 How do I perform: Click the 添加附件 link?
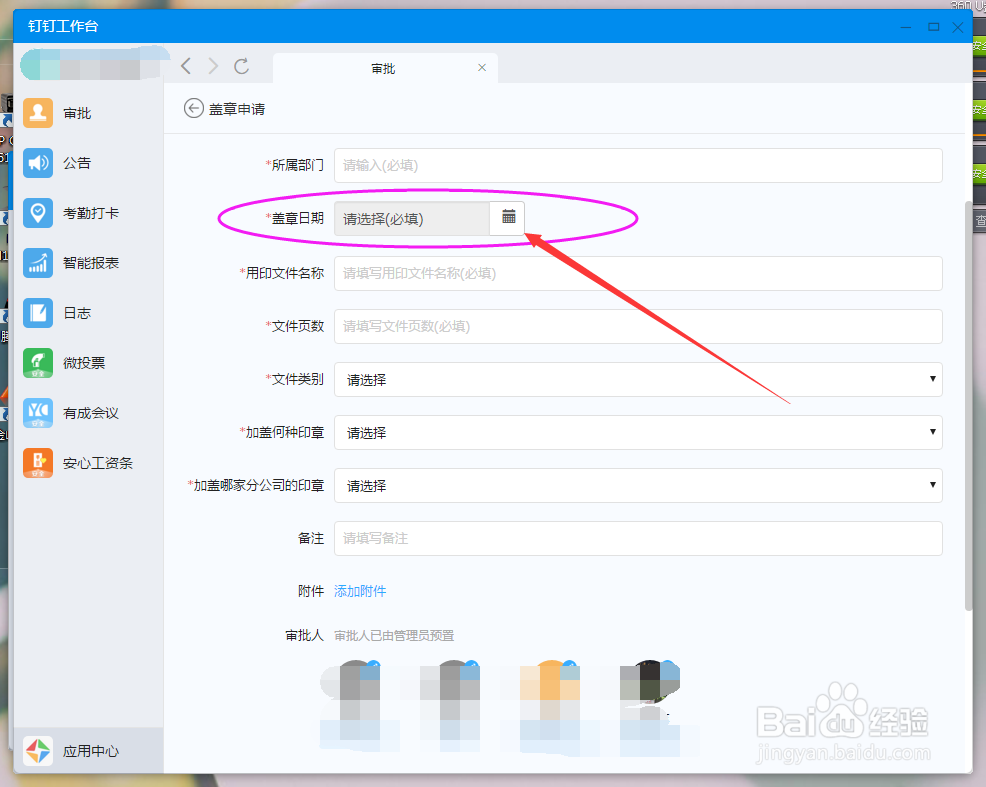click(x=360, y=591)
